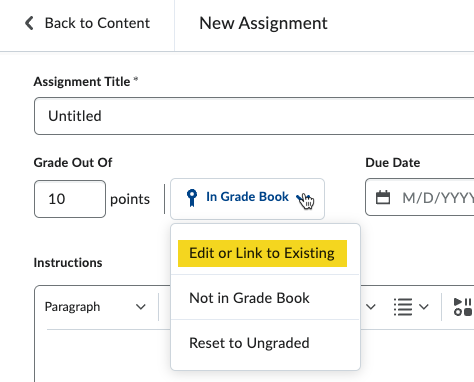Expand the chevron left of list icon

click(371, 307)
